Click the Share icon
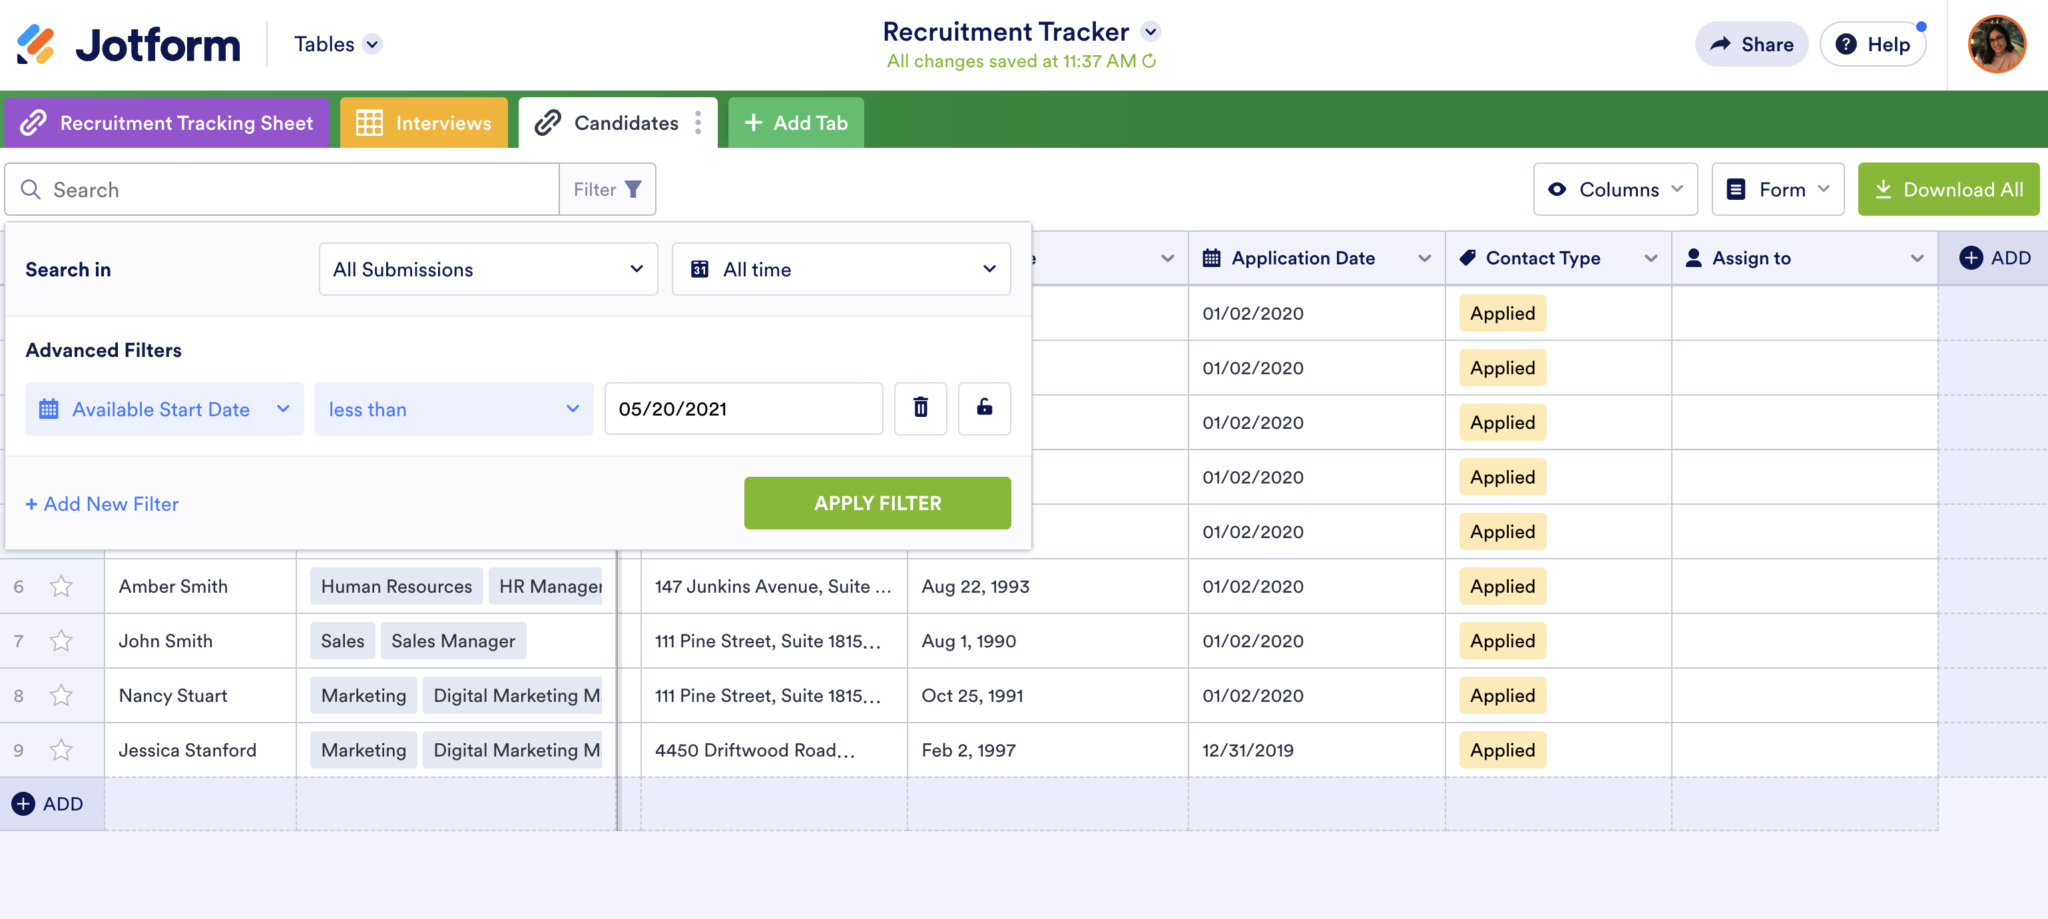 pos(1721,44)
